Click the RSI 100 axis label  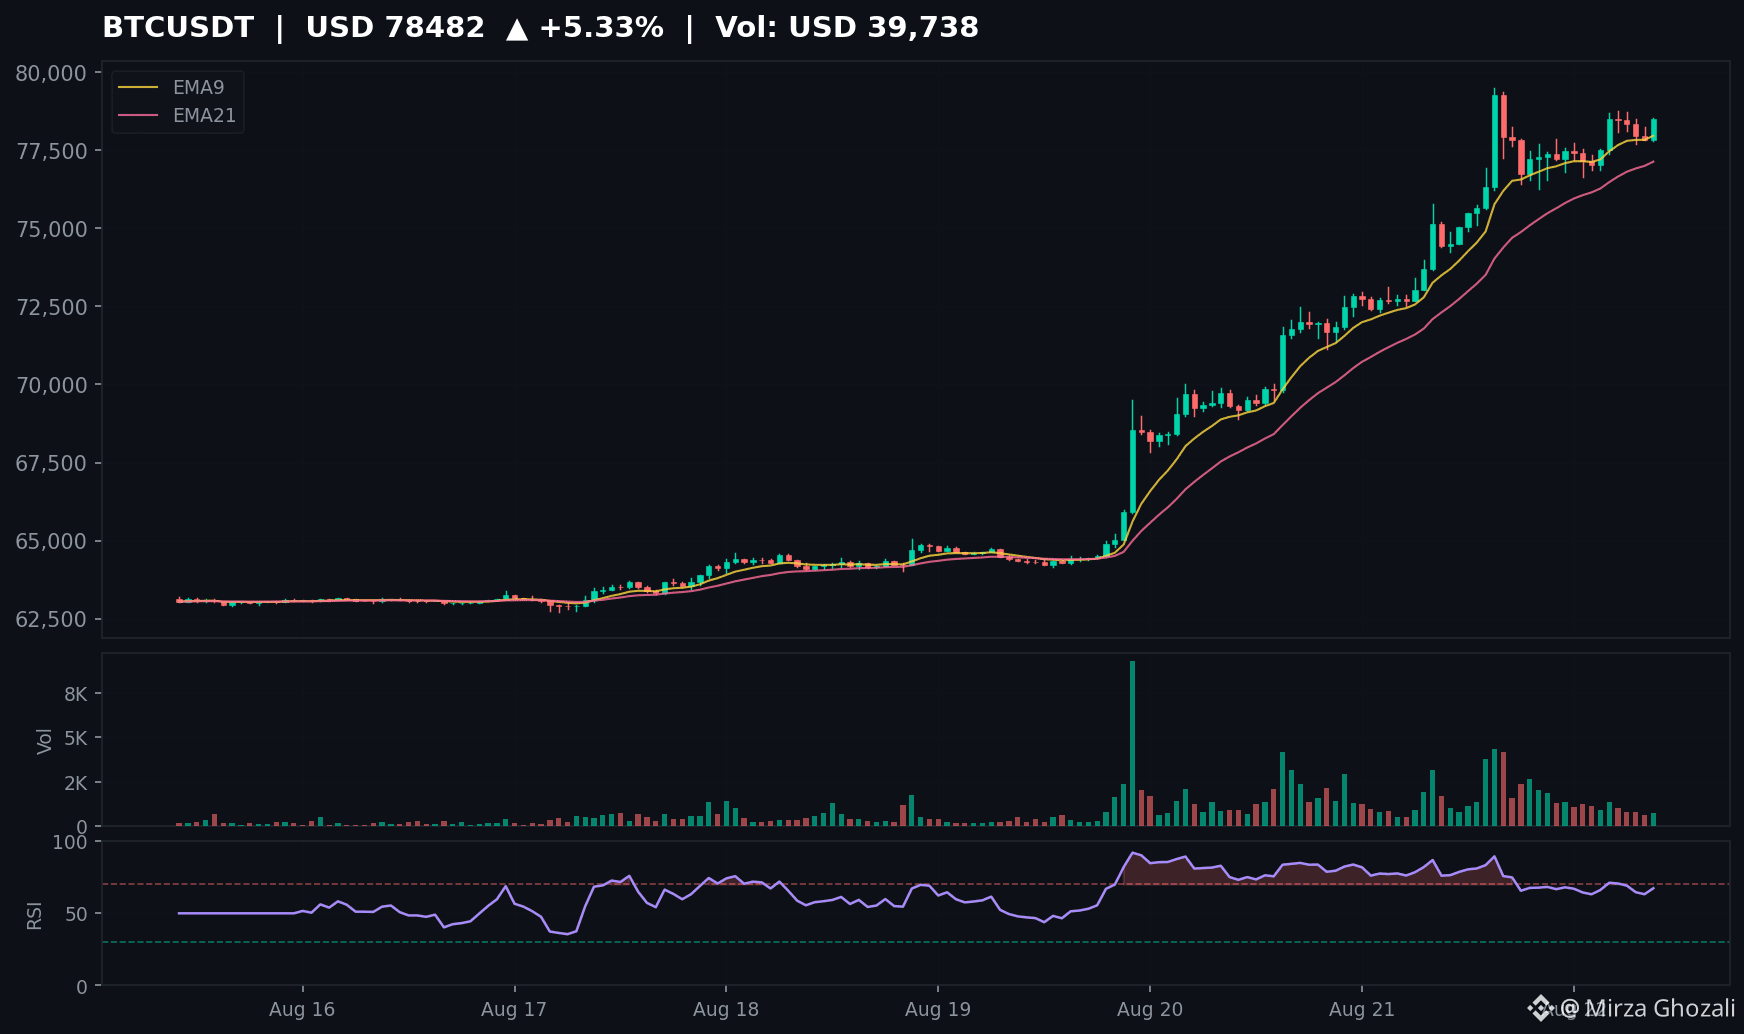click(70, 842)
